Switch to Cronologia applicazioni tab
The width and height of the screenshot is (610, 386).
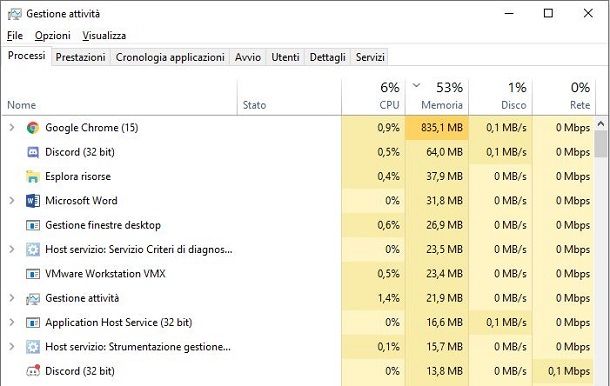point(170,57)
